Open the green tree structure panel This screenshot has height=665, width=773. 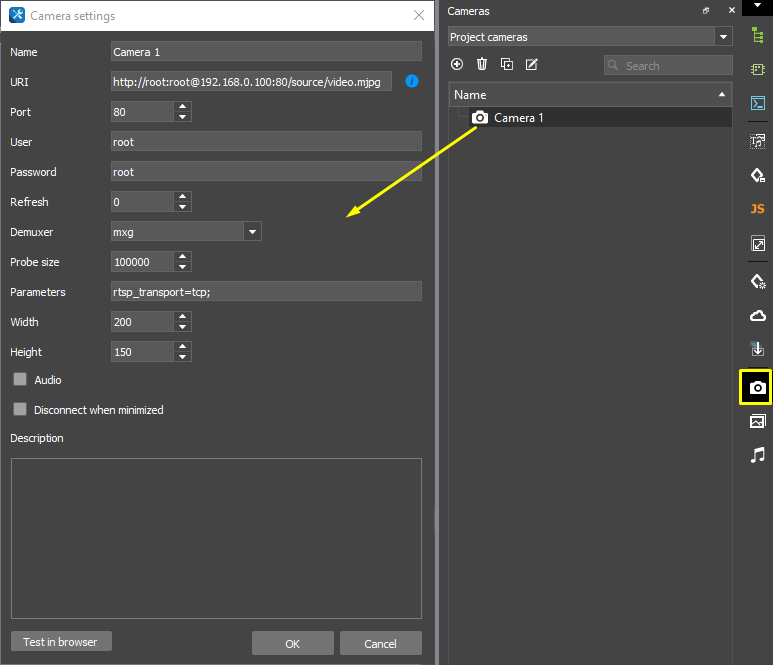757,36
